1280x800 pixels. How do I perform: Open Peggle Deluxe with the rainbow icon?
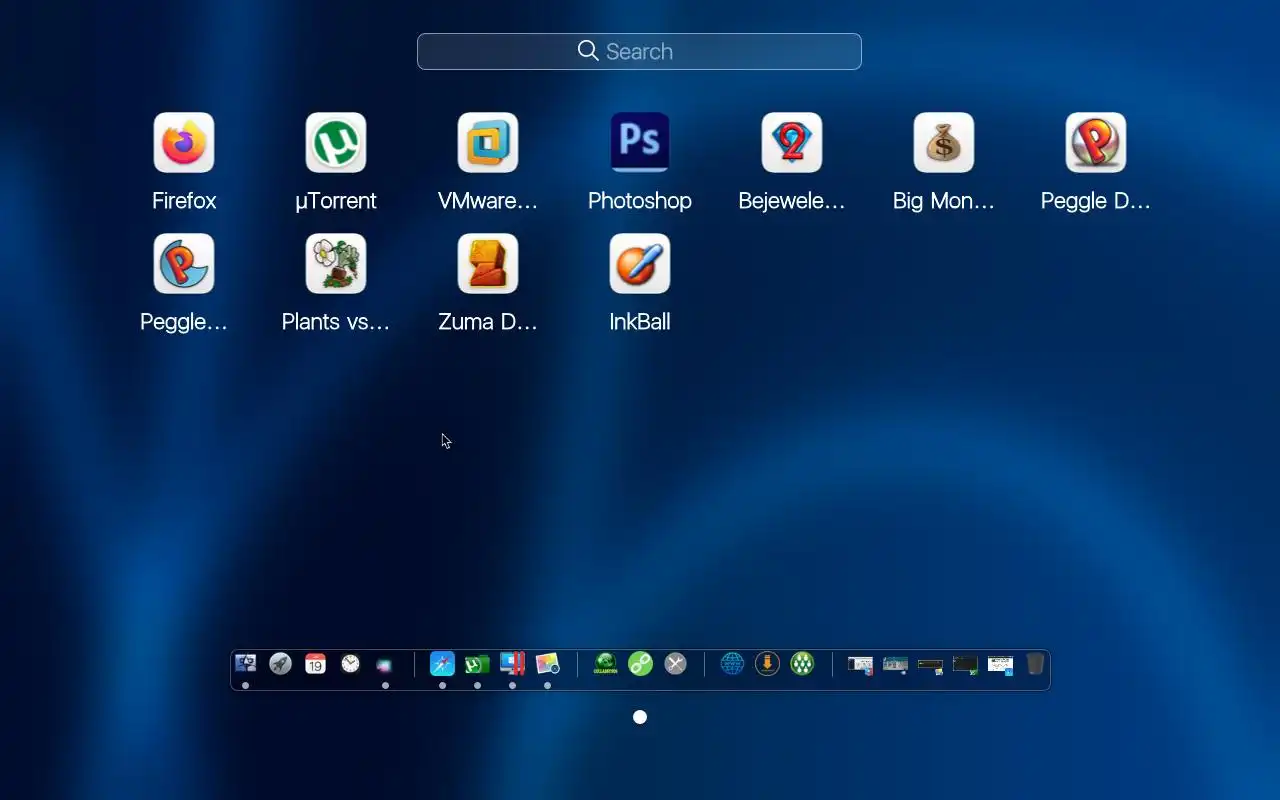pos(1096,143)
